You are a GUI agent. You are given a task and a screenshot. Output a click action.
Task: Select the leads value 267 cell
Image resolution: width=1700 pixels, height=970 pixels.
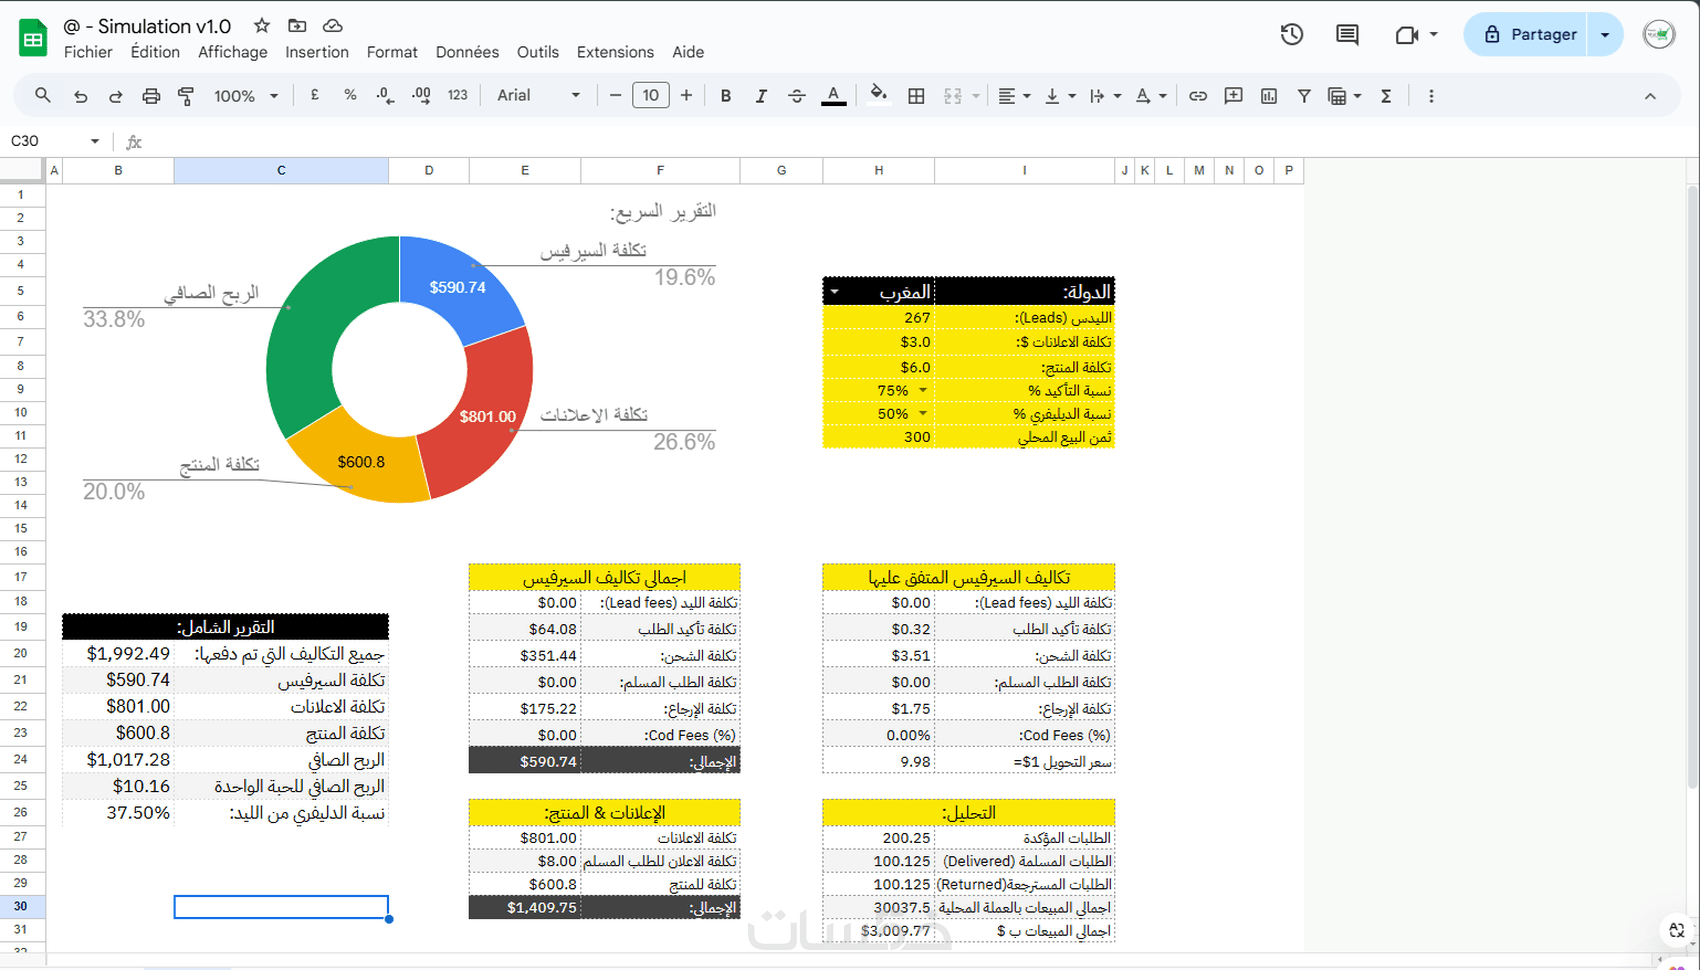pyautogui.click(x=879, y=318)
